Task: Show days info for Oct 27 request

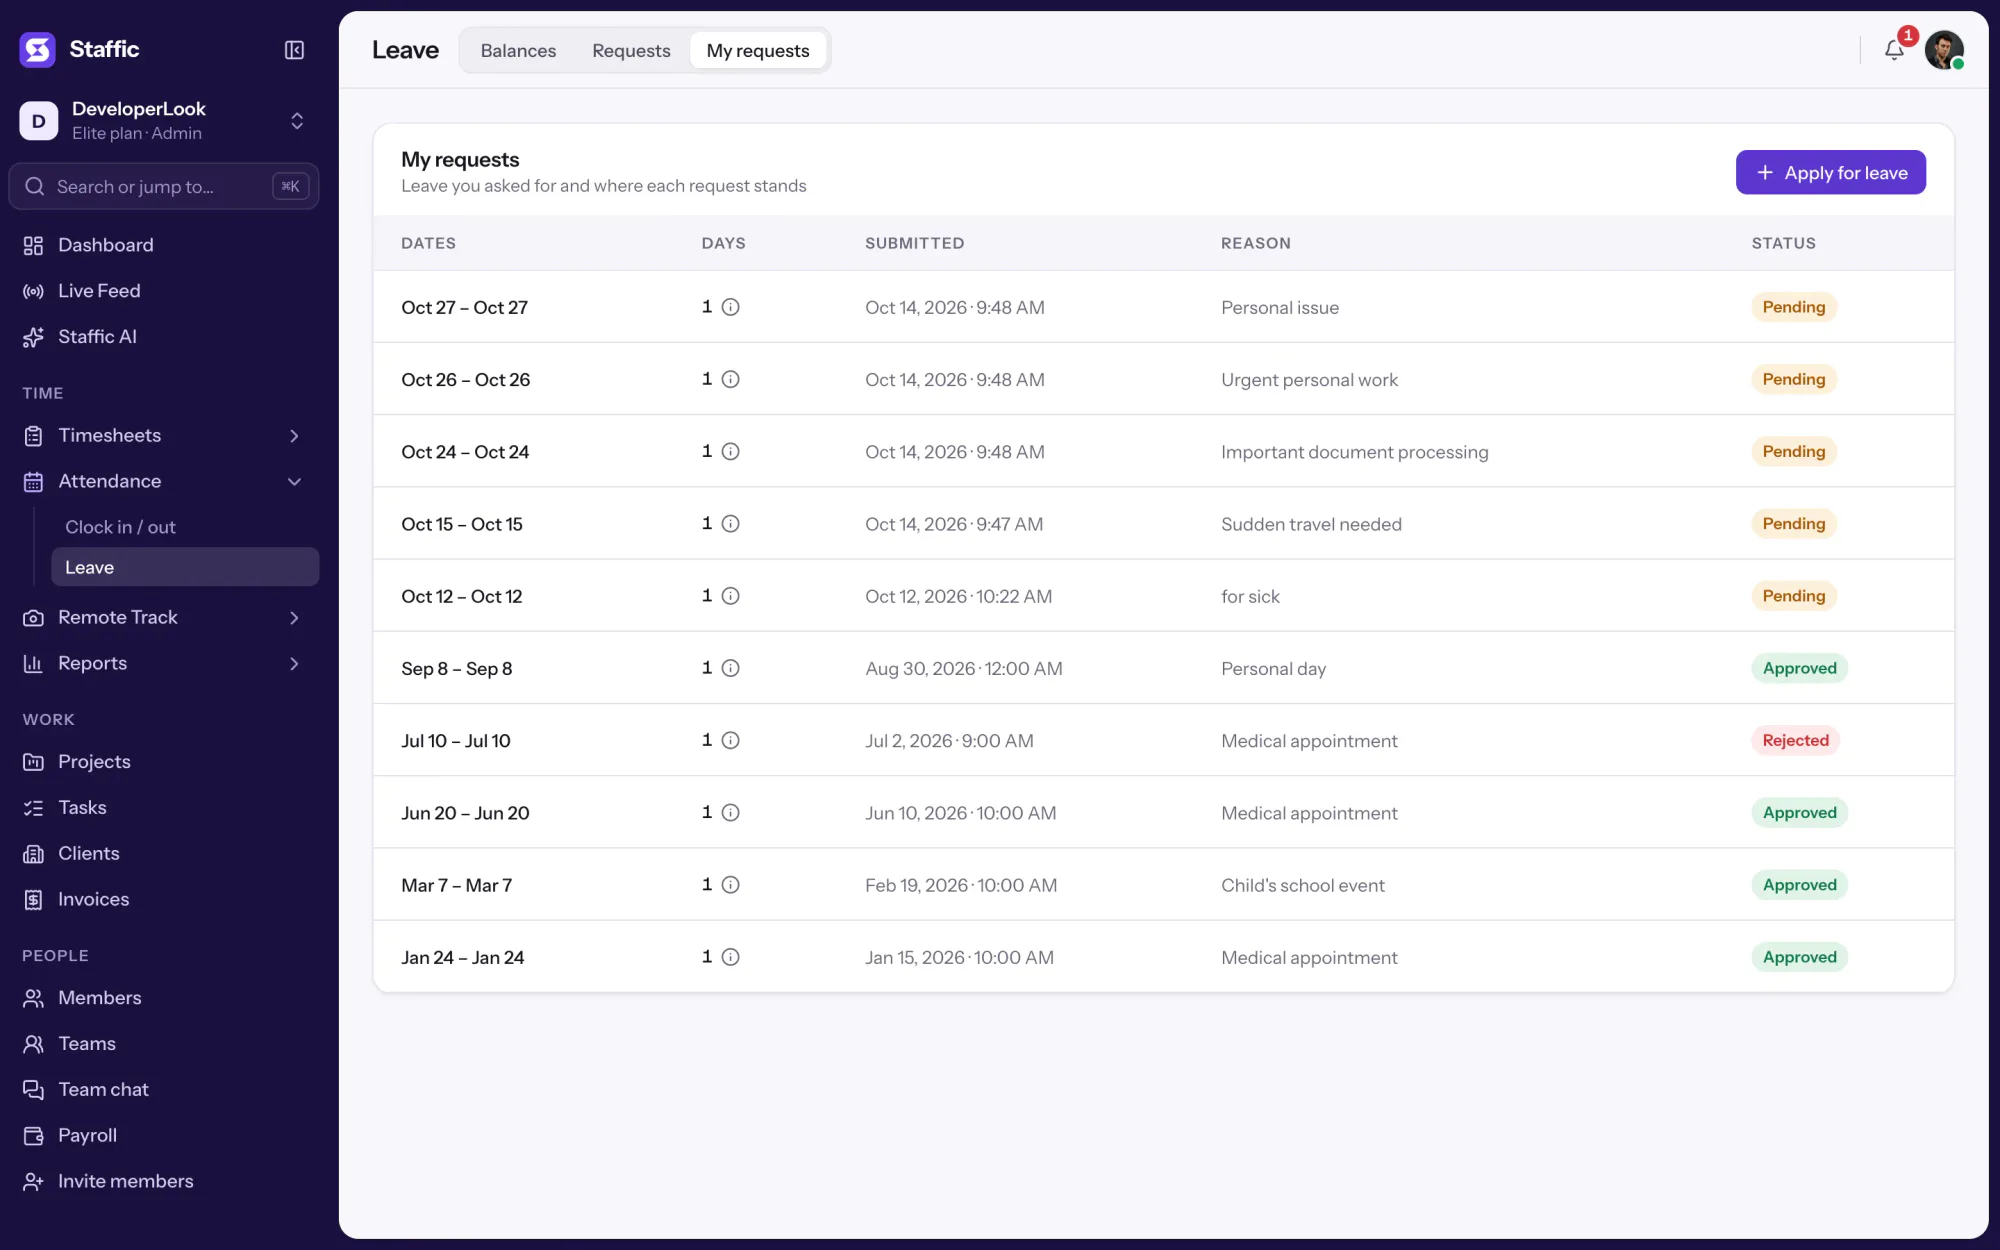Action: tap(731, 307)
